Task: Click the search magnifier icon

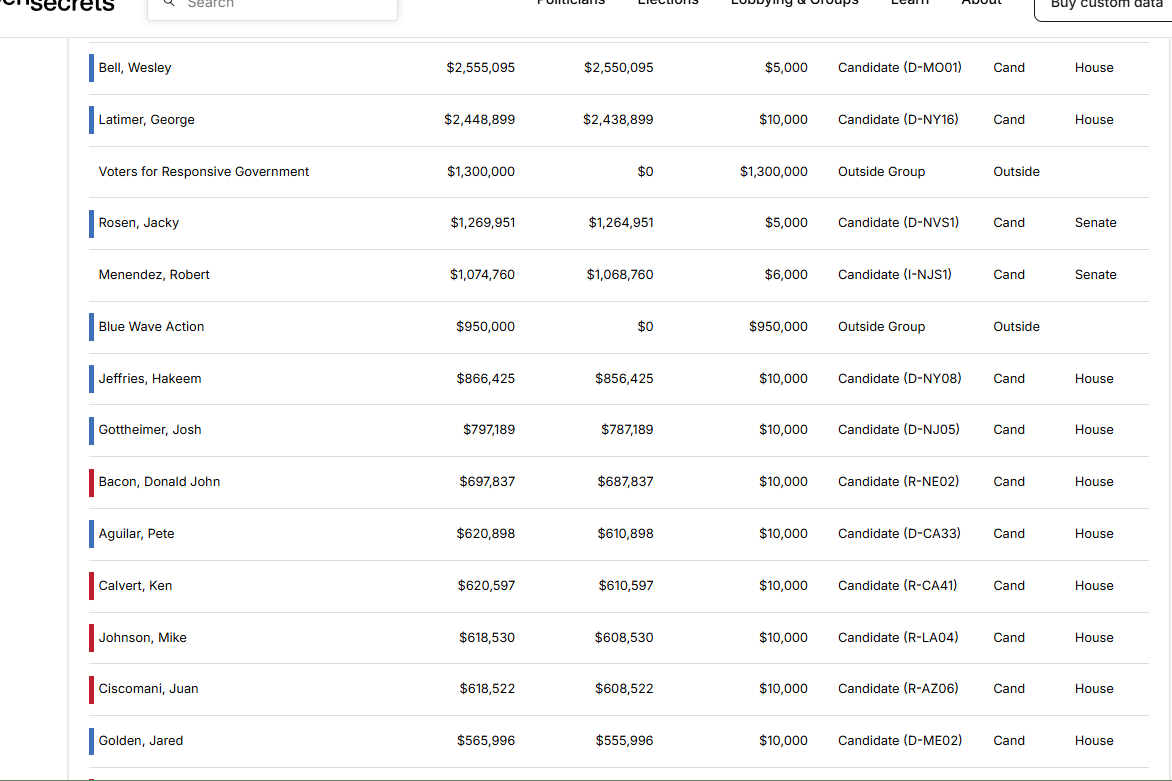Action: (169, 4)
